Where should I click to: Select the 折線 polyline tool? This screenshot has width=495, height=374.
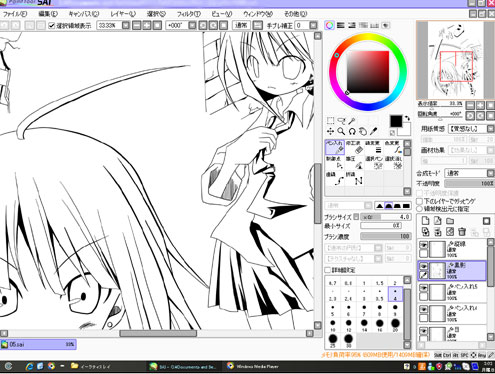point(354,178)
